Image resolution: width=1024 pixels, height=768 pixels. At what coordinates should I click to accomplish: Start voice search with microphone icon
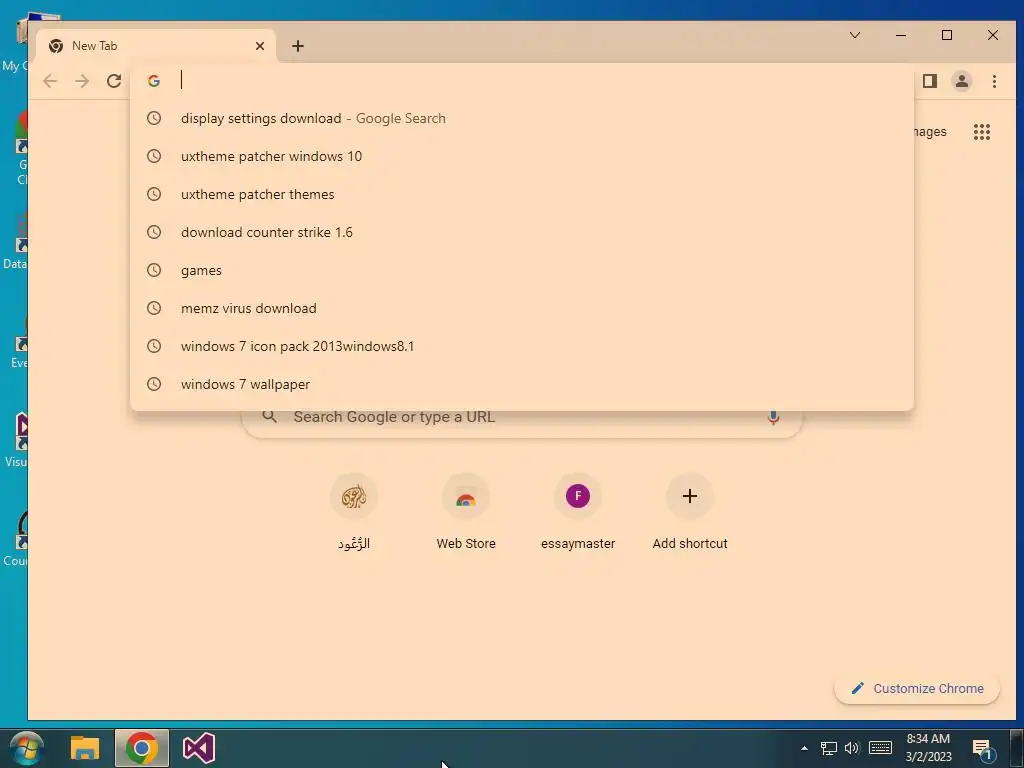click(773, 417)
